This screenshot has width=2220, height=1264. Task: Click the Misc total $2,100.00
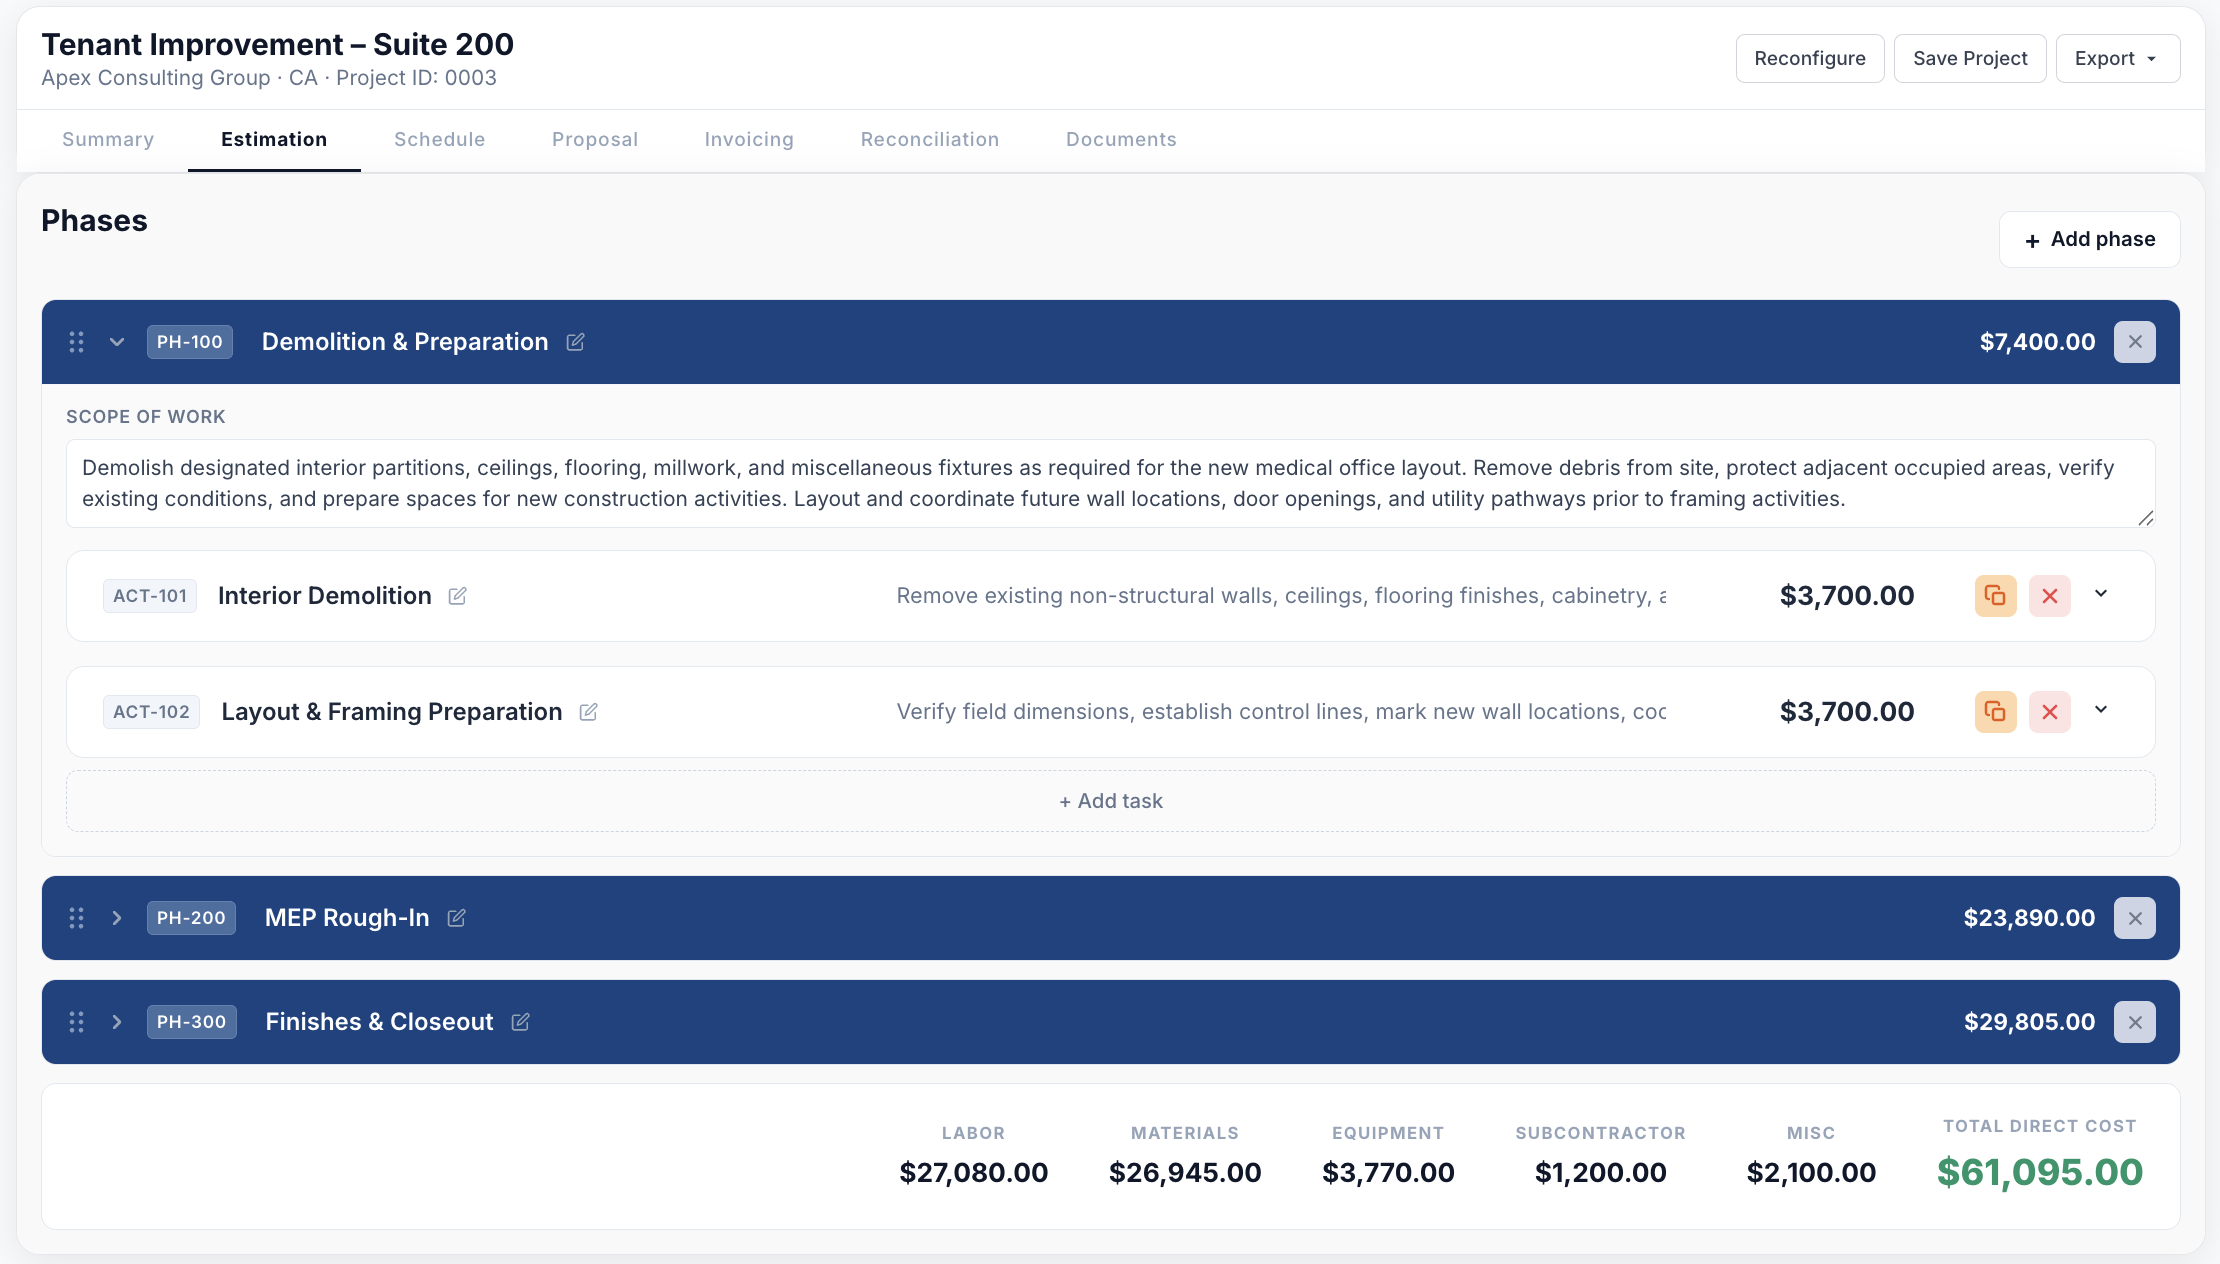(1811, 1172)
